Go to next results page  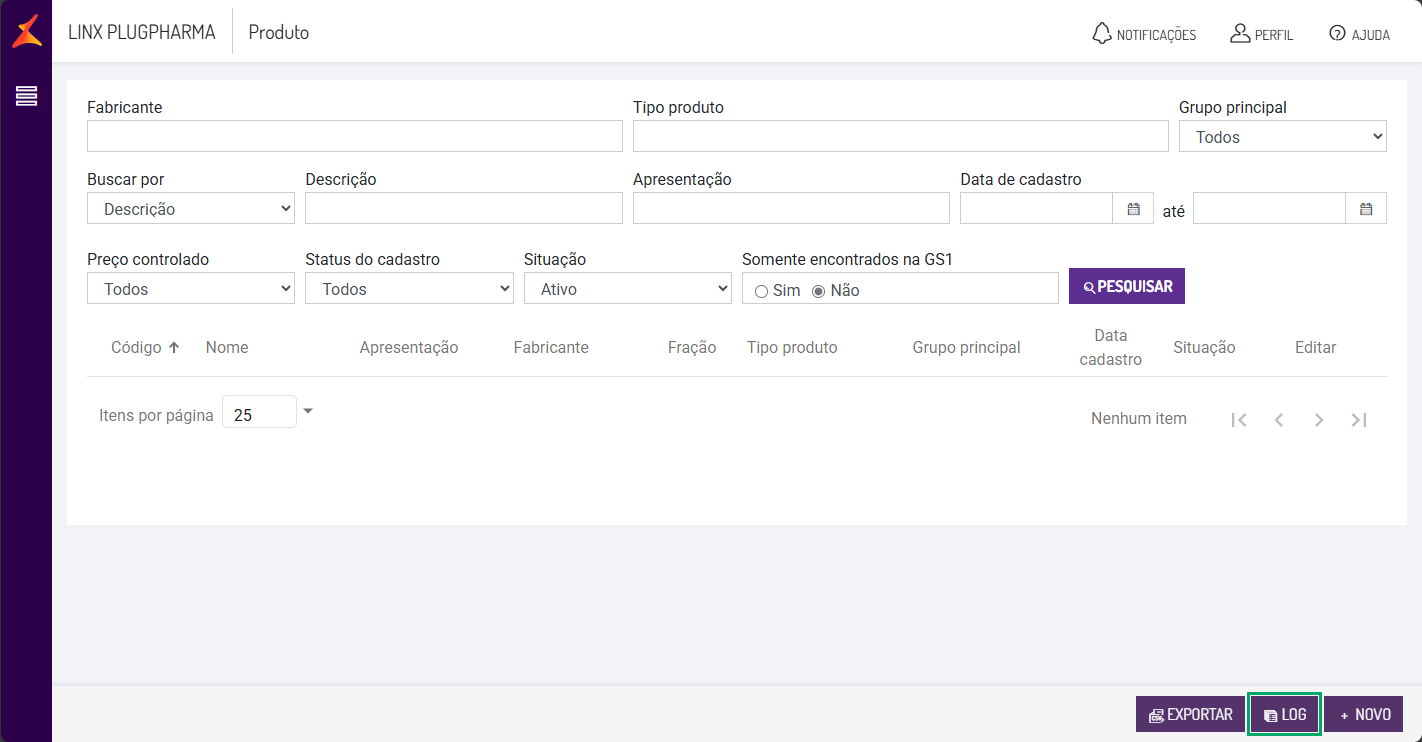click(x=1319, y=420)
